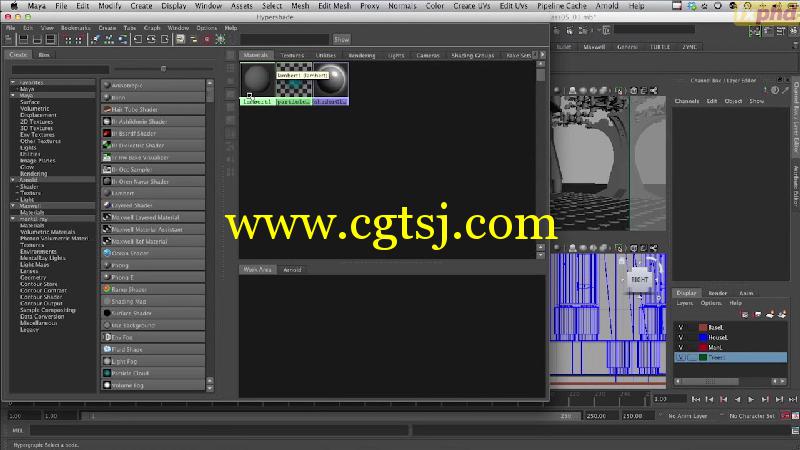Create a Particle Cloud node

pos(153,373)
